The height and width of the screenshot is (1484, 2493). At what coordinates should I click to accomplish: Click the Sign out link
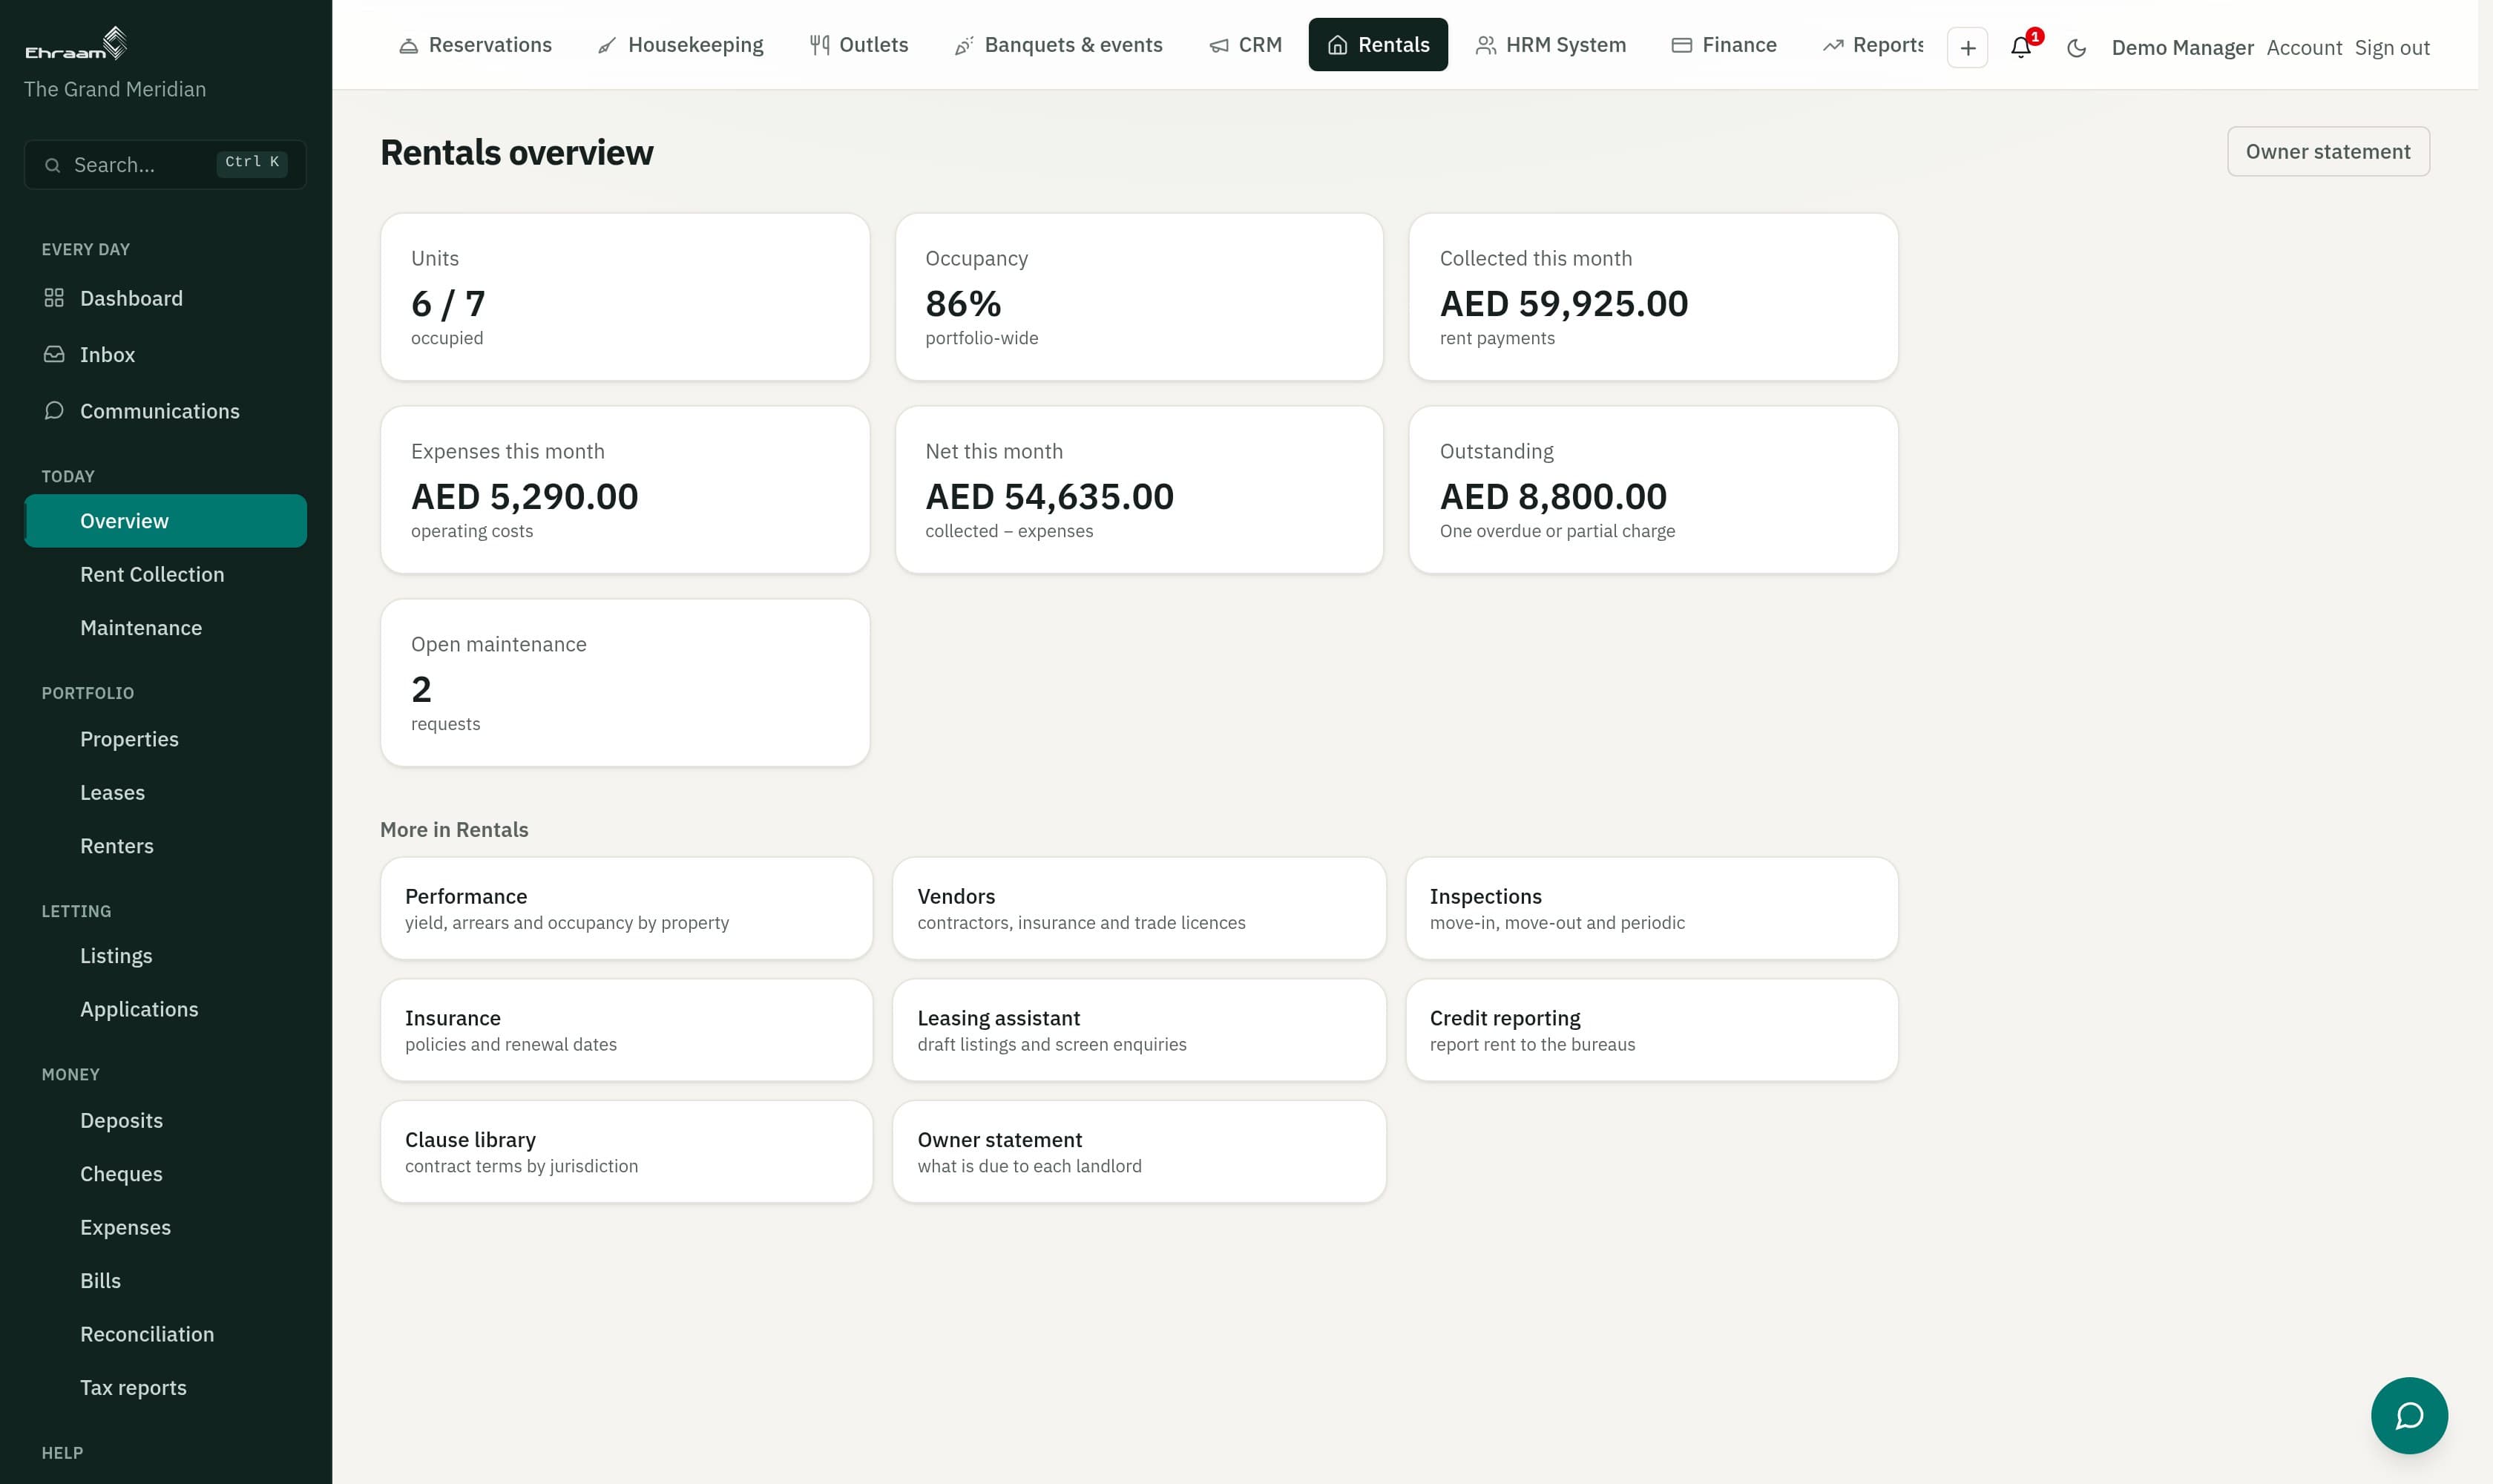2391,48
